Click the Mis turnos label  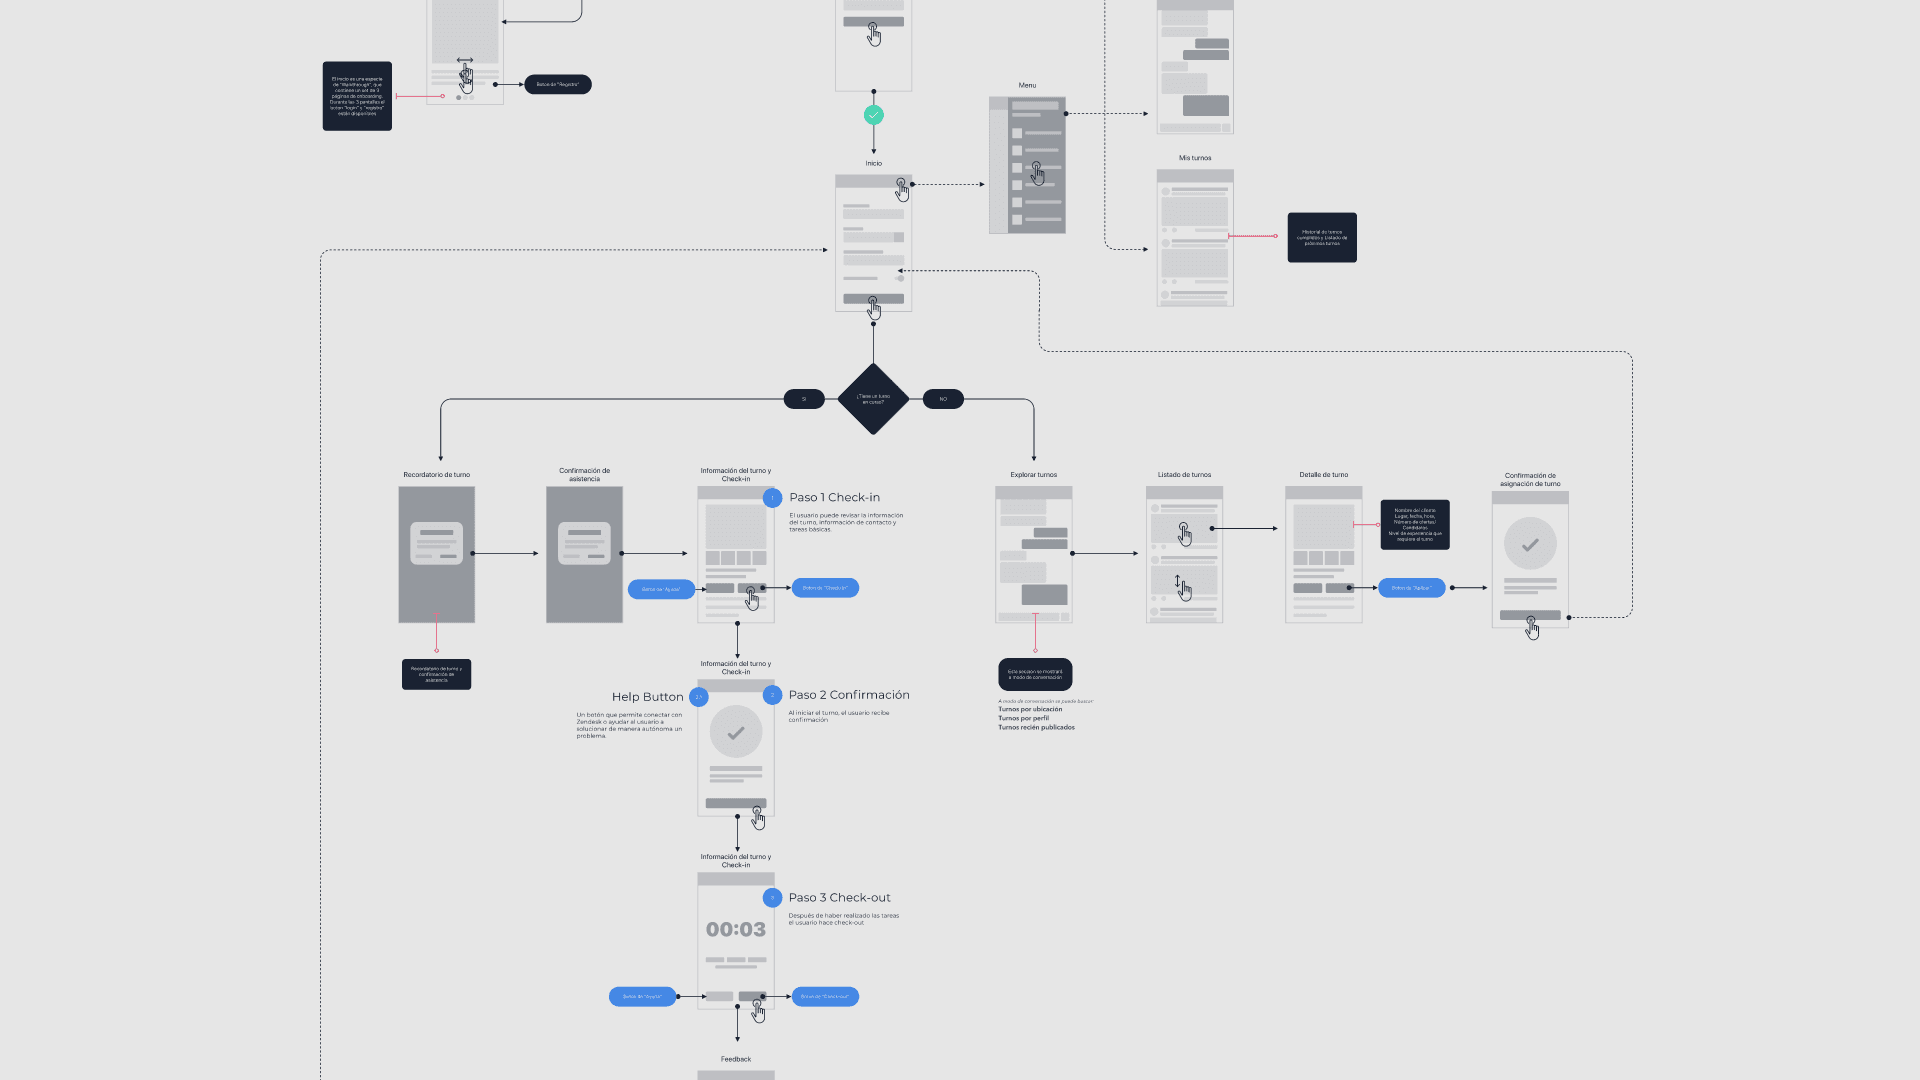tap(1195, 158)
